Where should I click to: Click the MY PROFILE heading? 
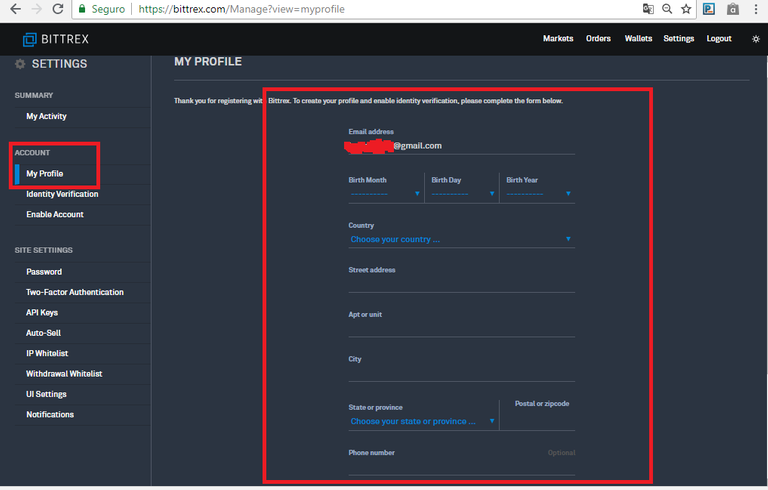(208, 62)
